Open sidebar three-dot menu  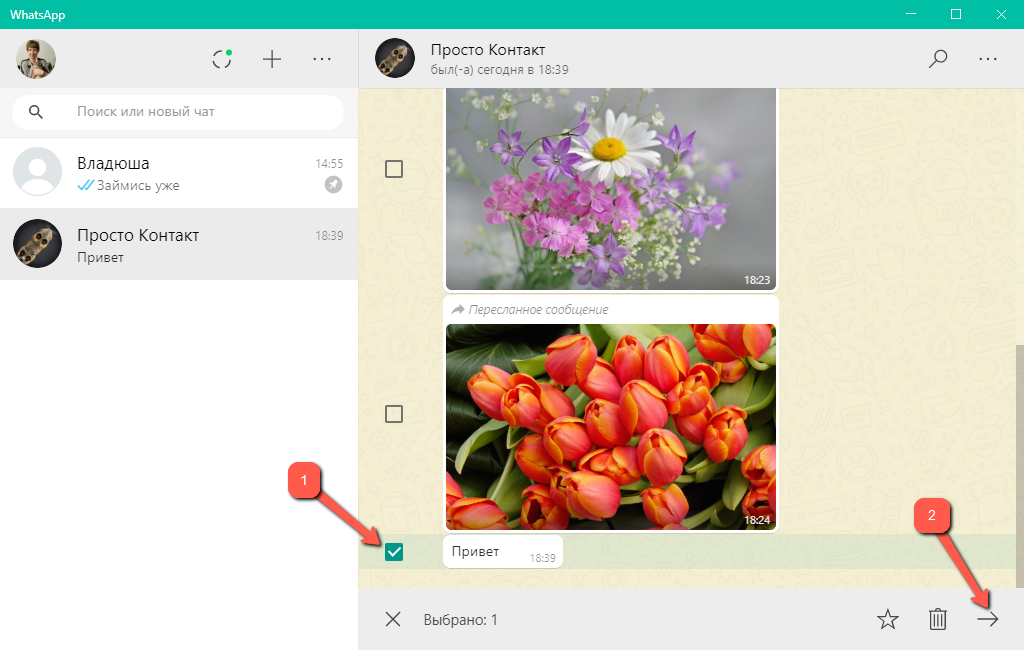coord(322,59)
